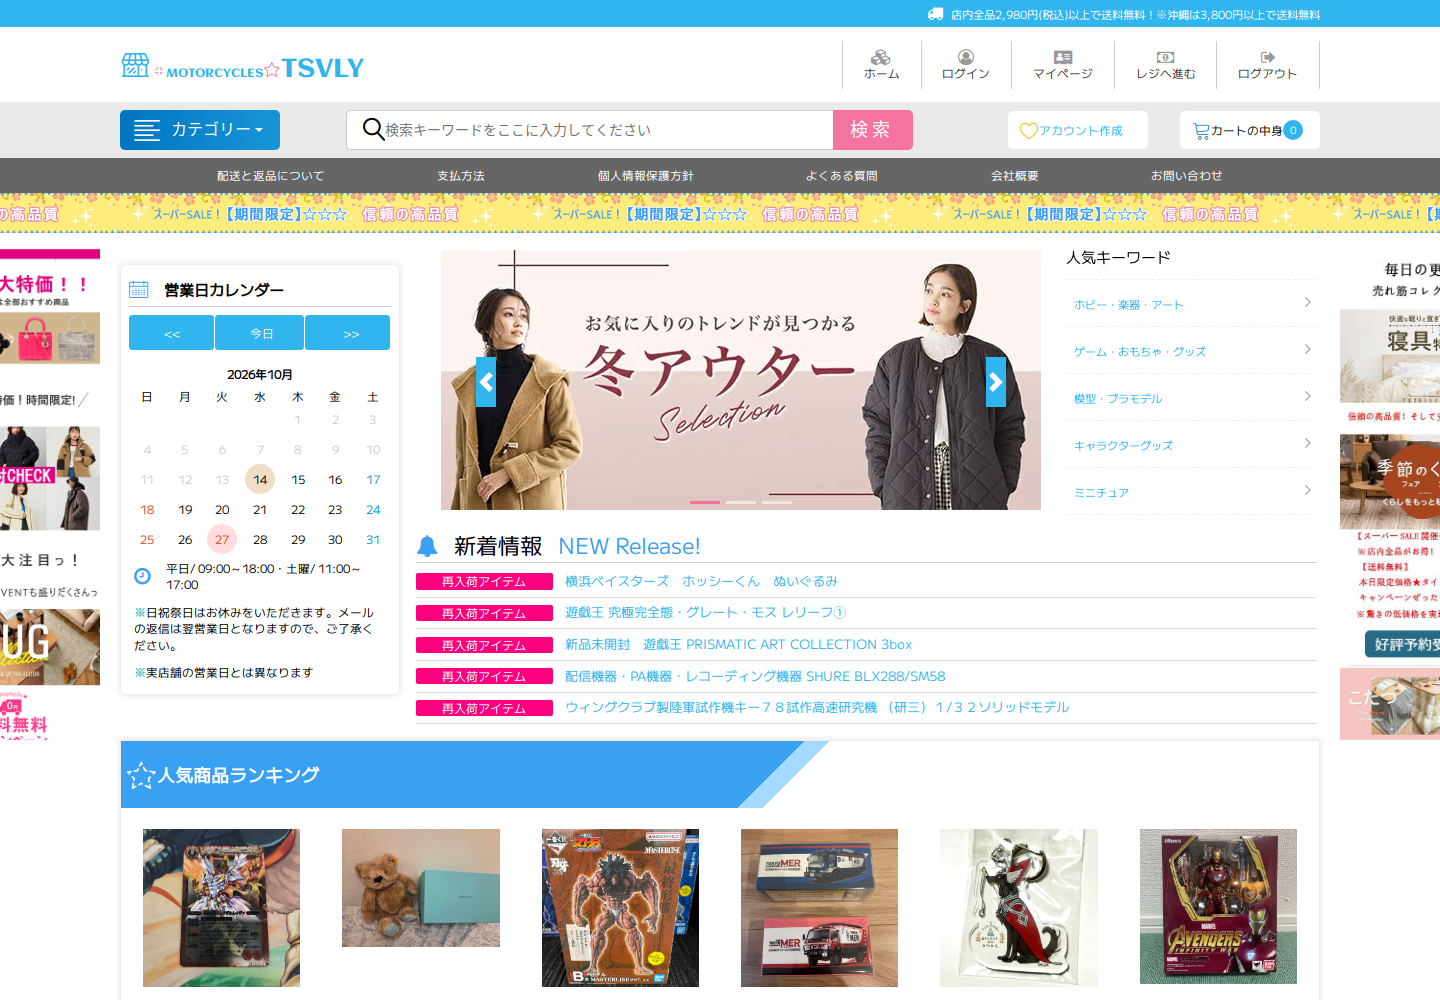Open よくある質問 menu item
The height and width of the screenshot is (1000, 1440).
click(842, 176)
